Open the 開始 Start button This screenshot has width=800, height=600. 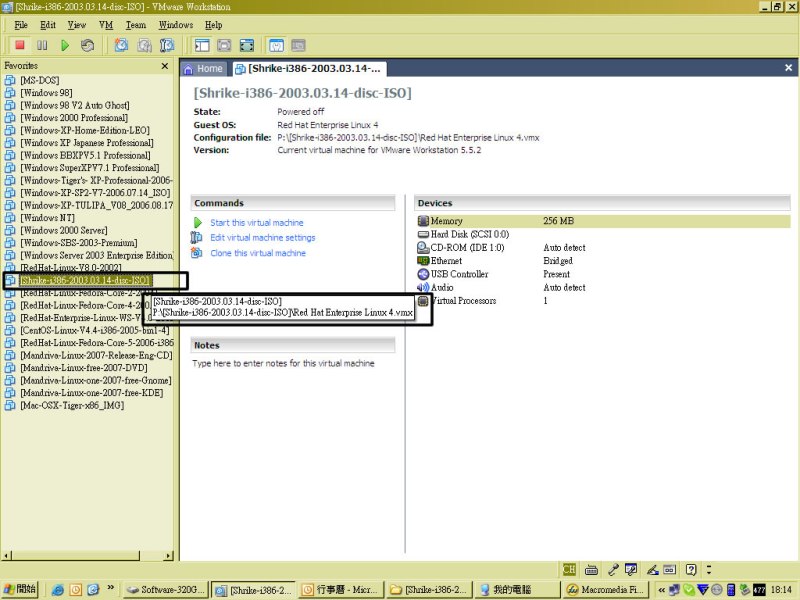(19, 589)
